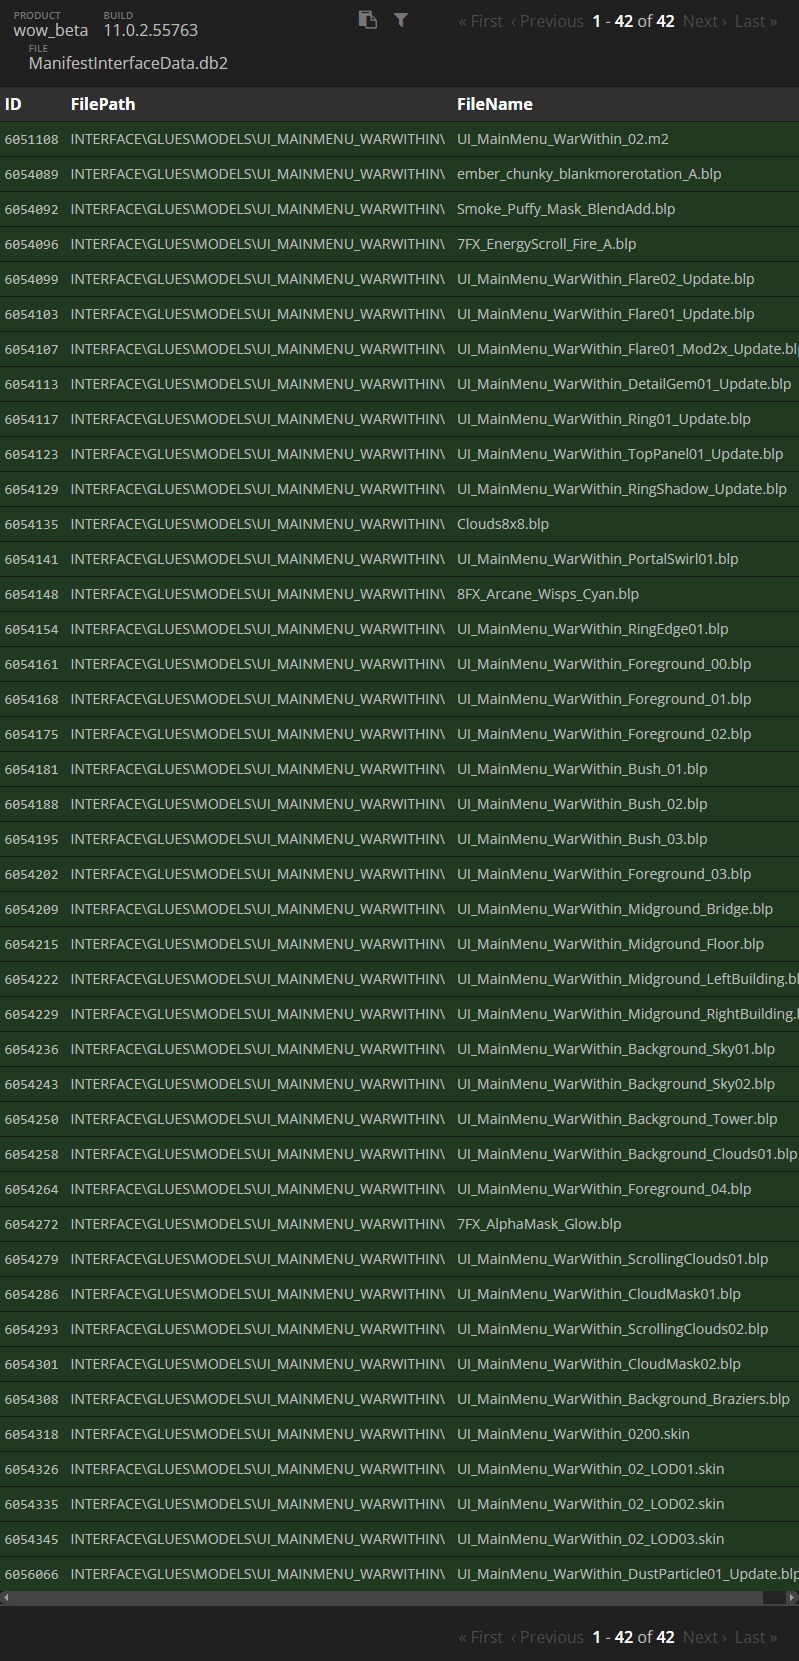Click UI_MainMenu_WarWithin_0200.skin
The image size is (799, 1661).
coord(573,1434)
